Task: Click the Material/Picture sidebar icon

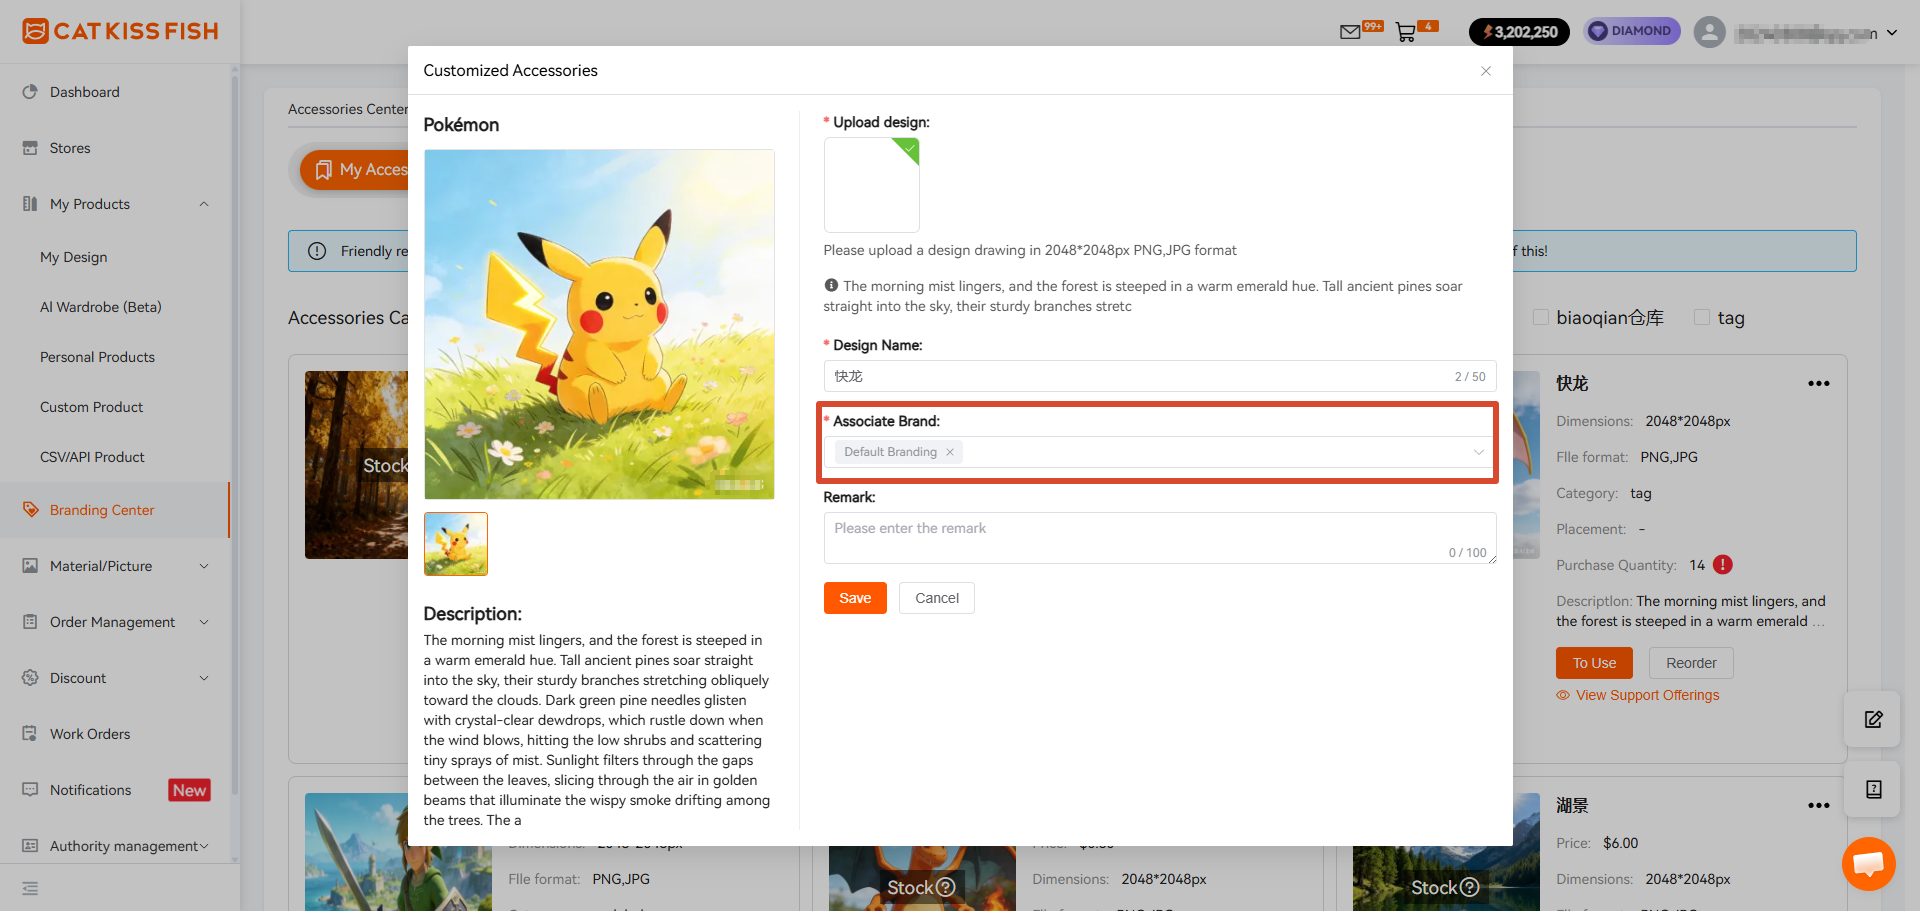Action: pyautogui.click(x=30, y=566)
